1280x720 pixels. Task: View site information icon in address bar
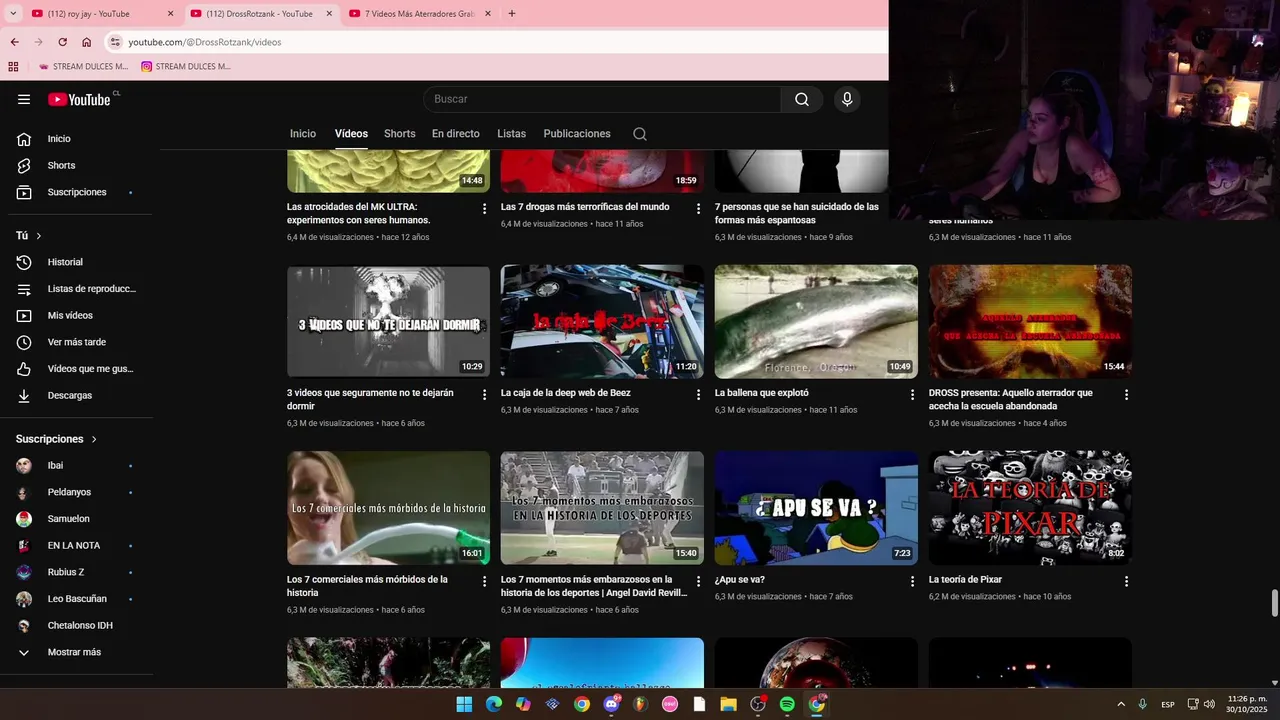click(115, 42)
